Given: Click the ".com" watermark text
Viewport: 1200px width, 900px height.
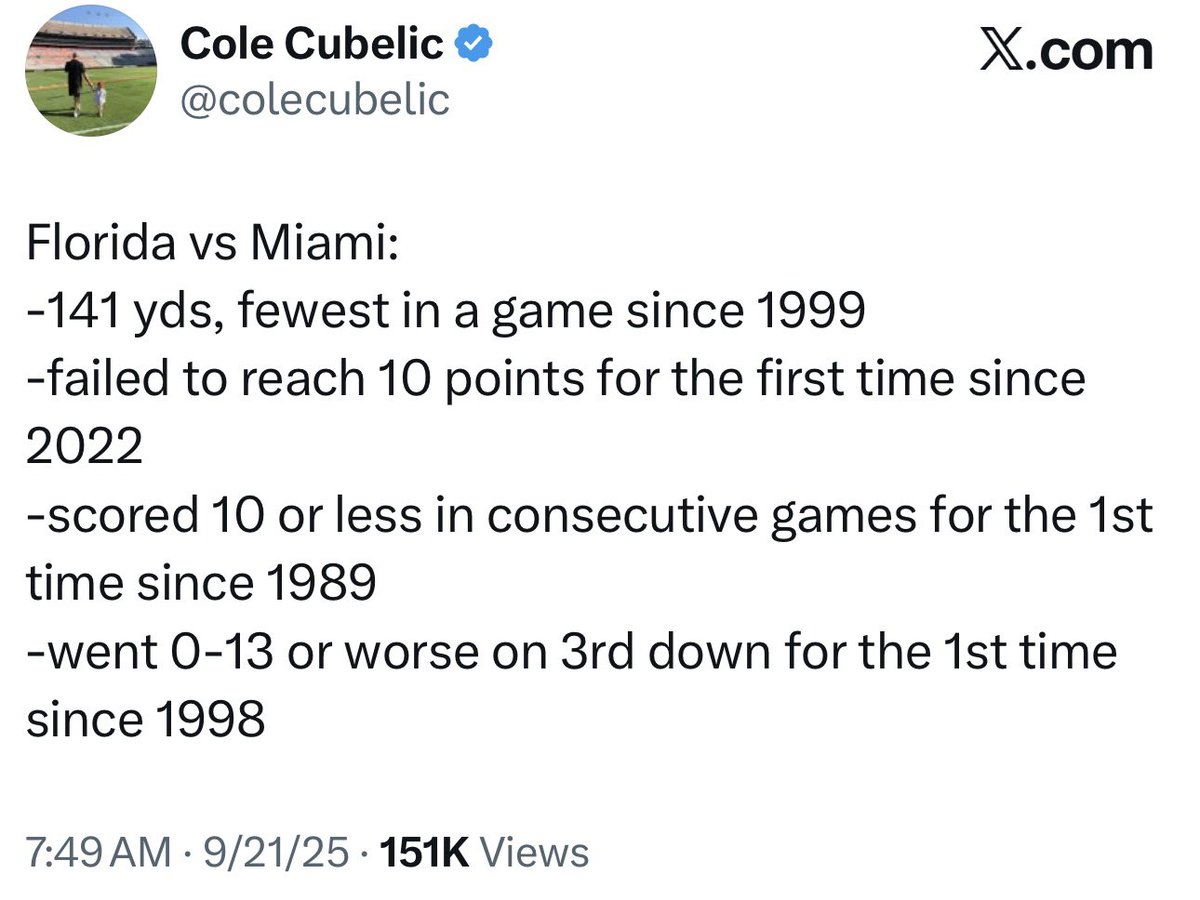Looking at the screenshot, I should click(1085, 48).
